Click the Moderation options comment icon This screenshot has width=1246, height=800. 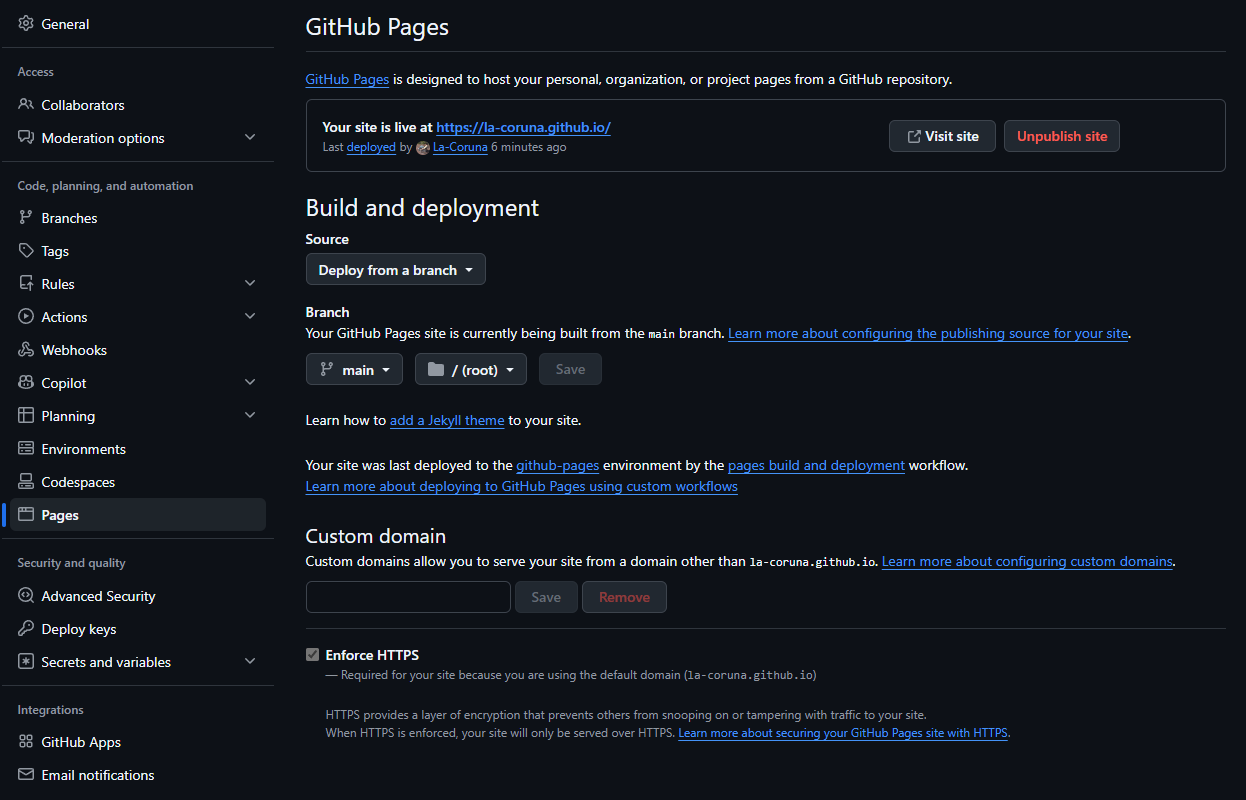(x=26, y=138)
